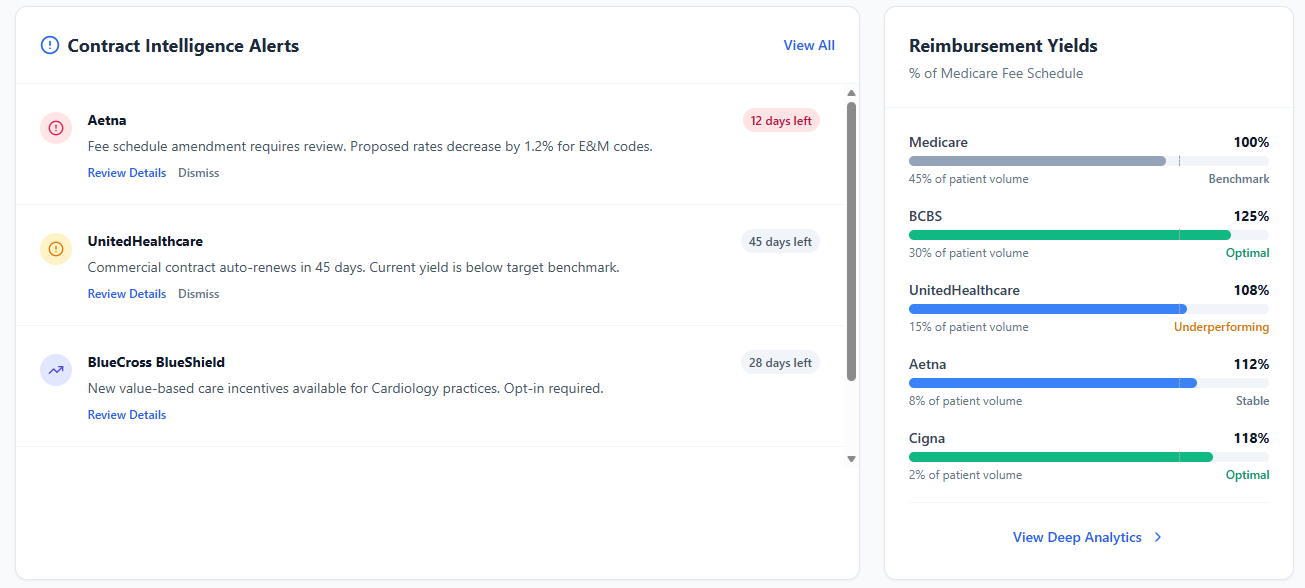Open Review Details for BlueCross BlueShield alert
The height and width of the screenshot is (588, 1305).
point(127,415)
